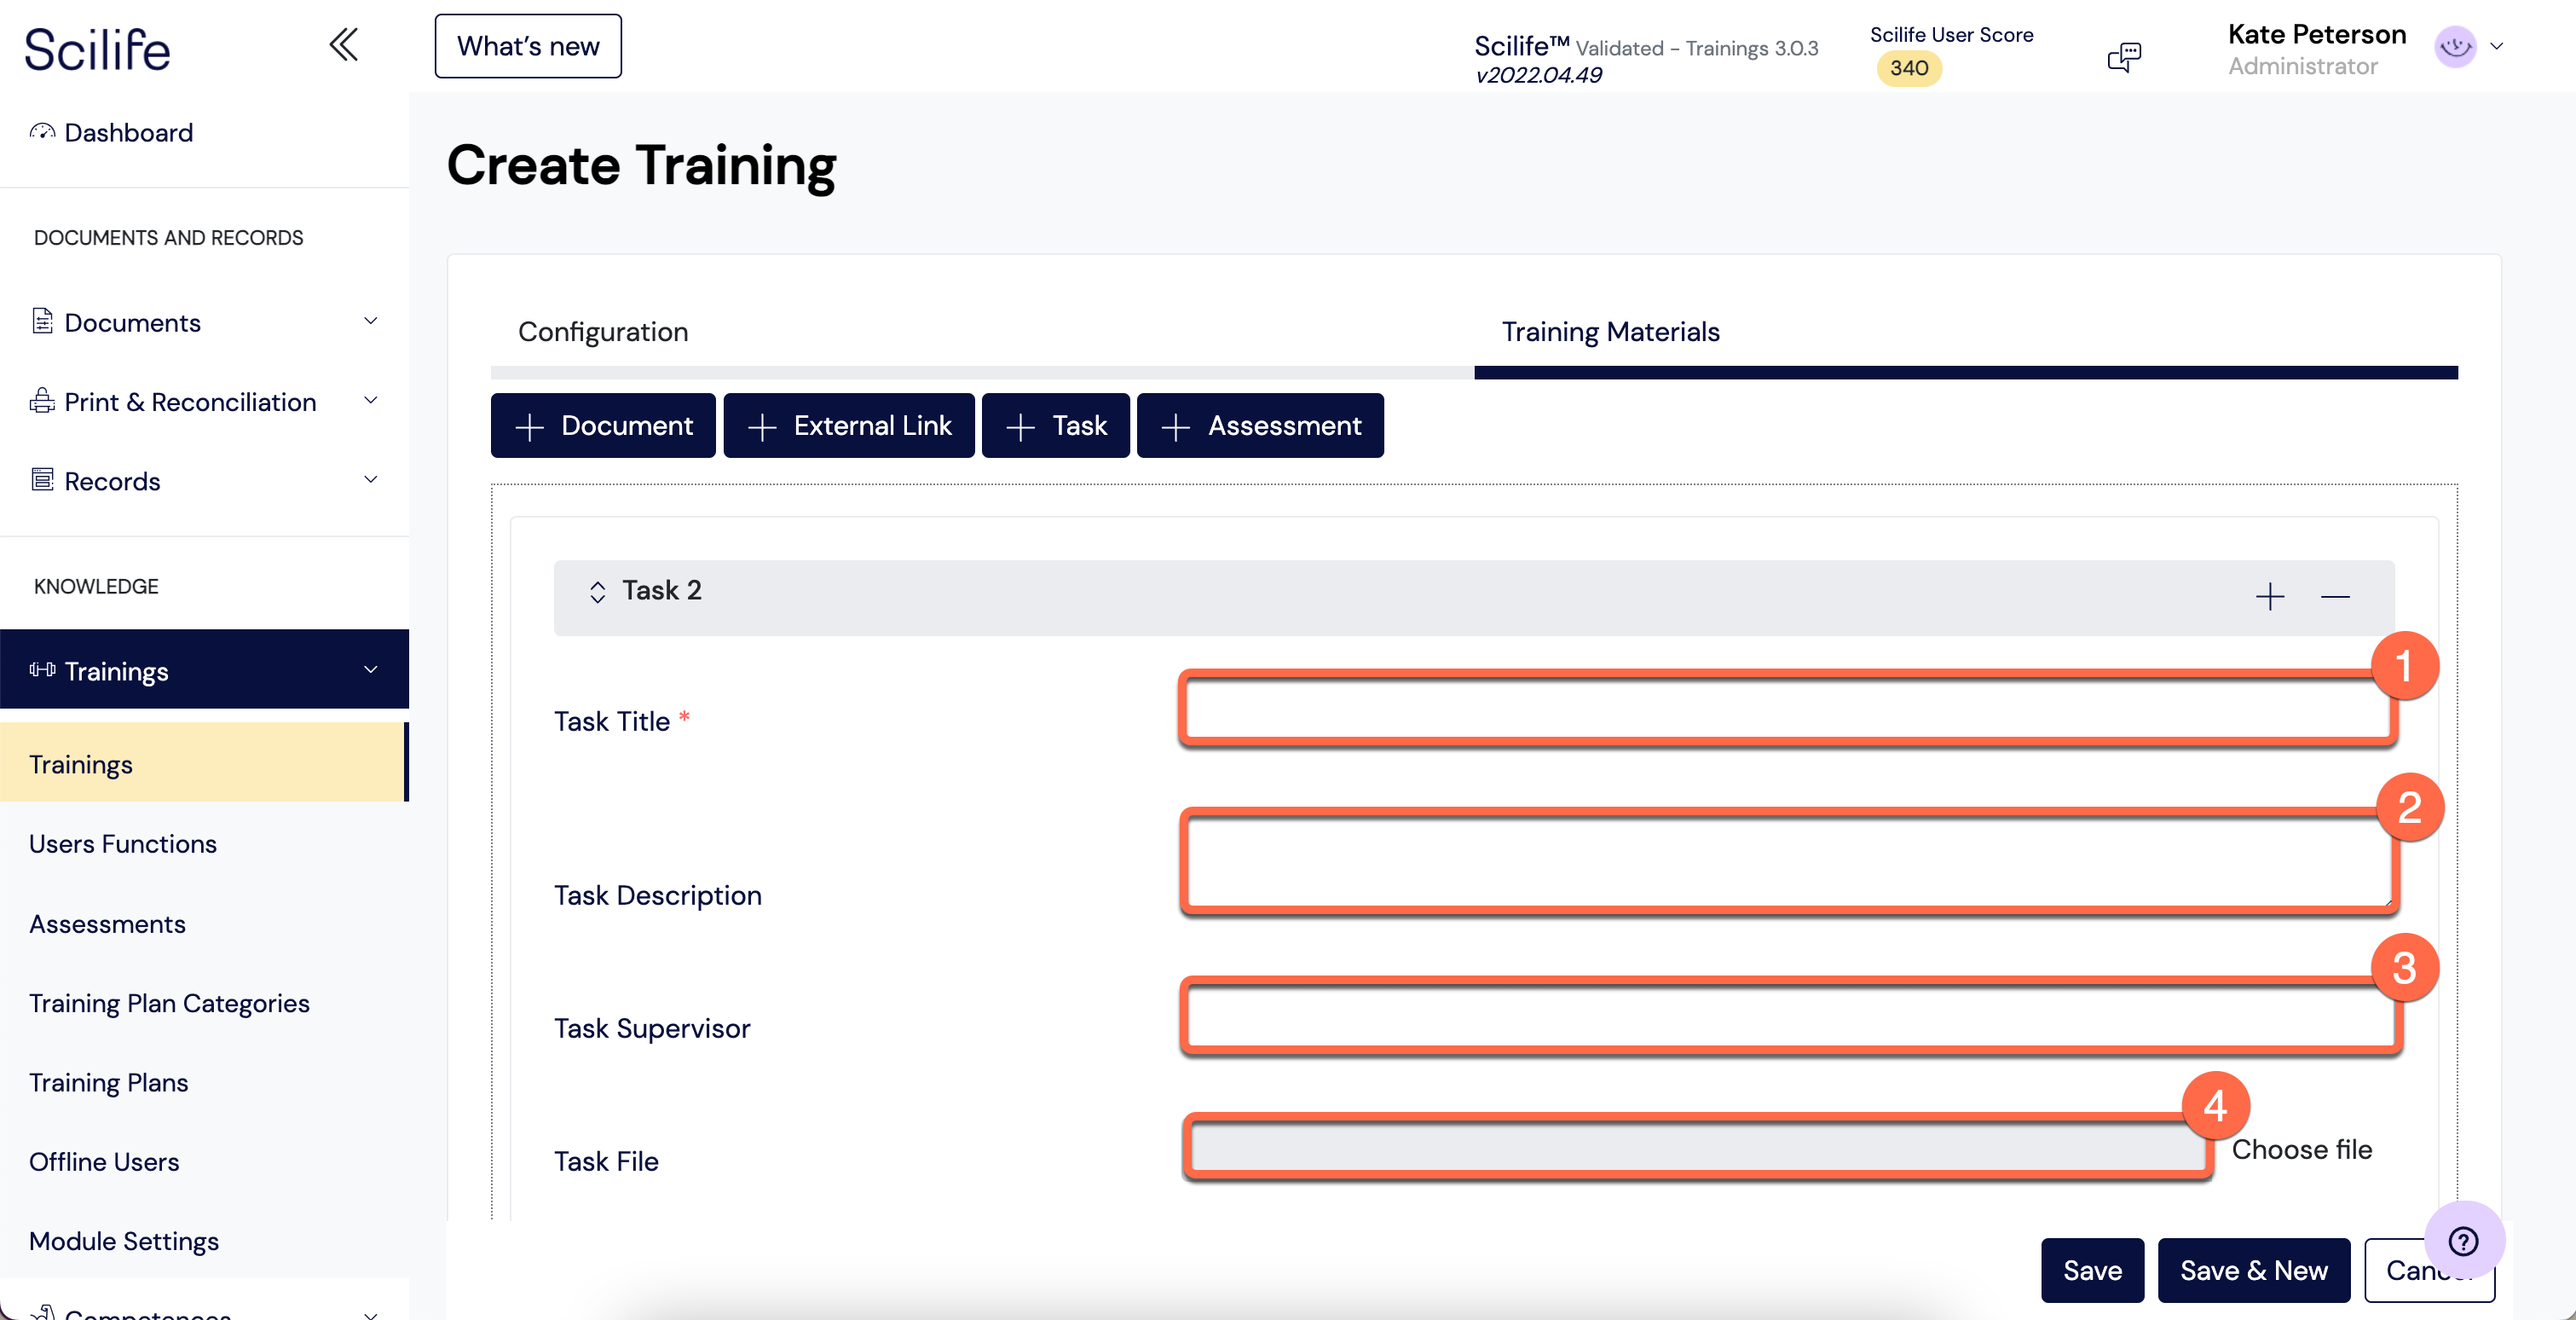
Task: Click the minus icon in Task 2 header
Action: 2335,597
